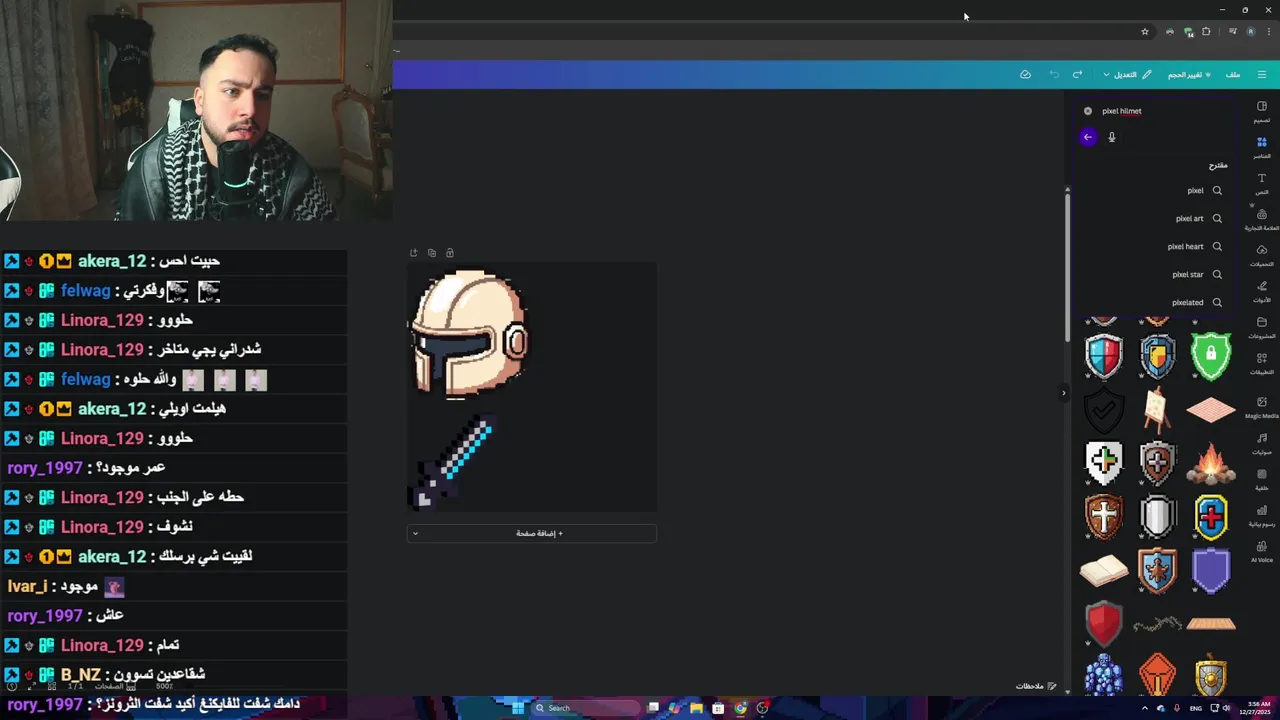Click the purple back arrow in search
This screenshot has height=720, width=1280.
1088,137
